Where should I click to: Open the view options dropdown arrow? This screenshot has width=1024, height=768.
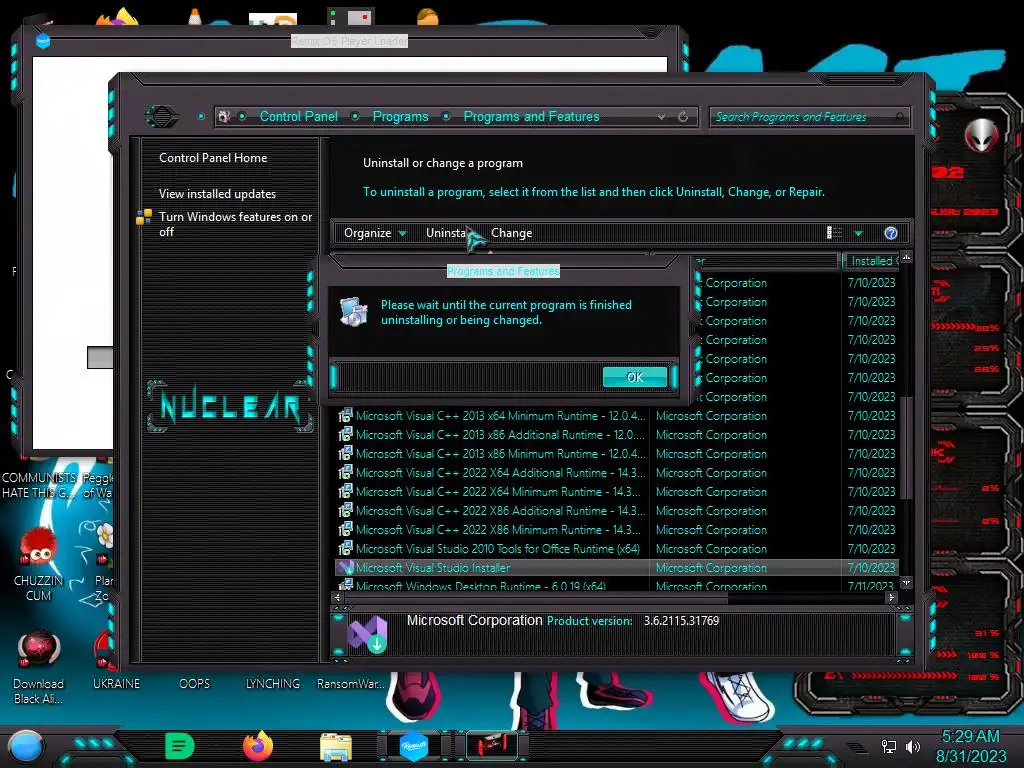coord(858,233)
